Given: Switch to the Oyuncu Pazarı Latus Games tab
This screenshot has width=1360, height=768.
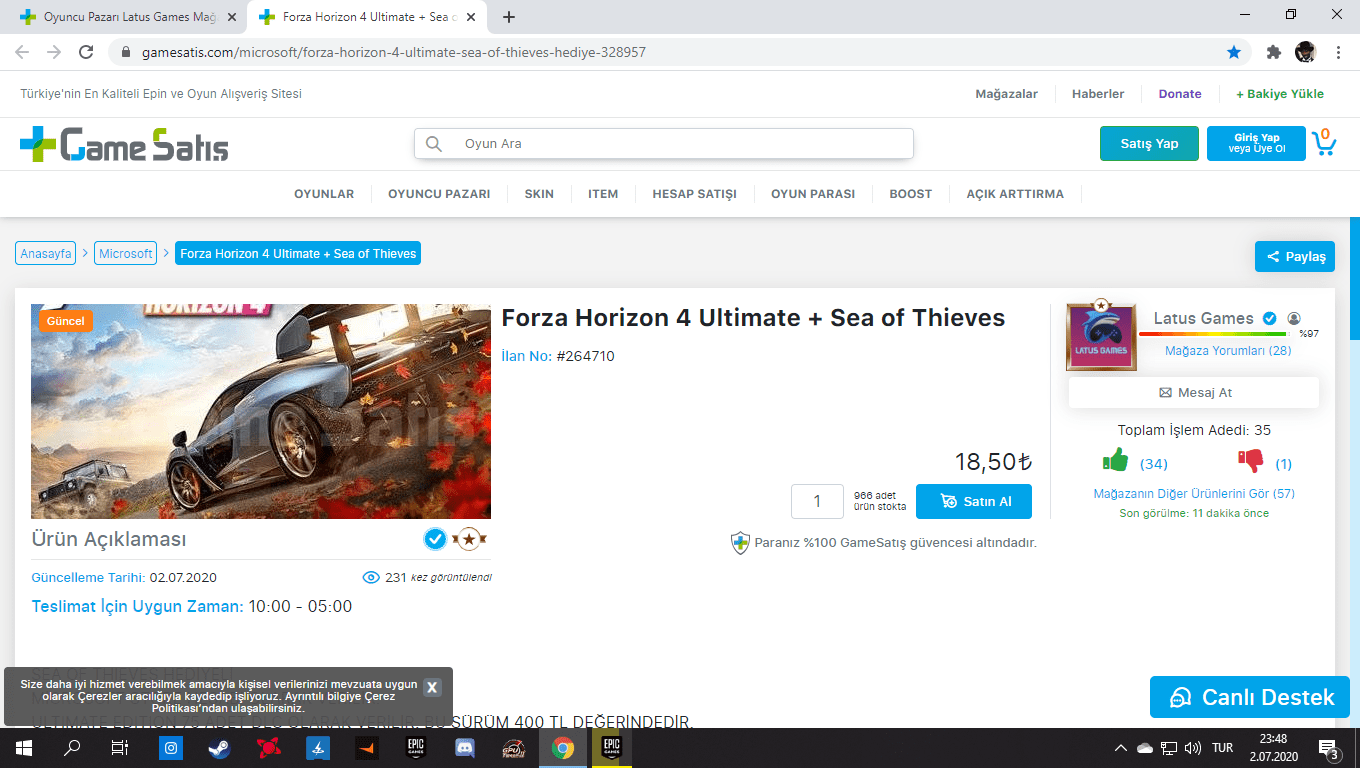Looking at the screenshot, I should tap(128, 17).
